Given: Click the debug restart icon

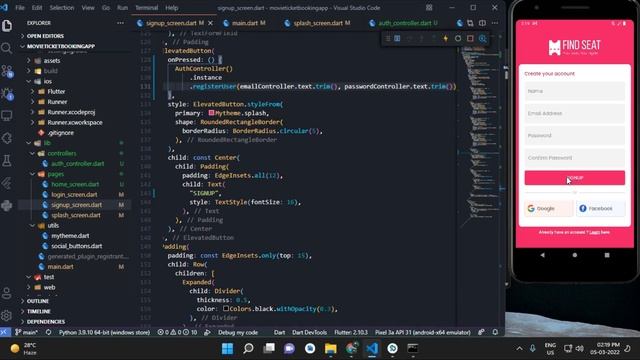Looking at the screenshot, I should click(x=458, y=38).
